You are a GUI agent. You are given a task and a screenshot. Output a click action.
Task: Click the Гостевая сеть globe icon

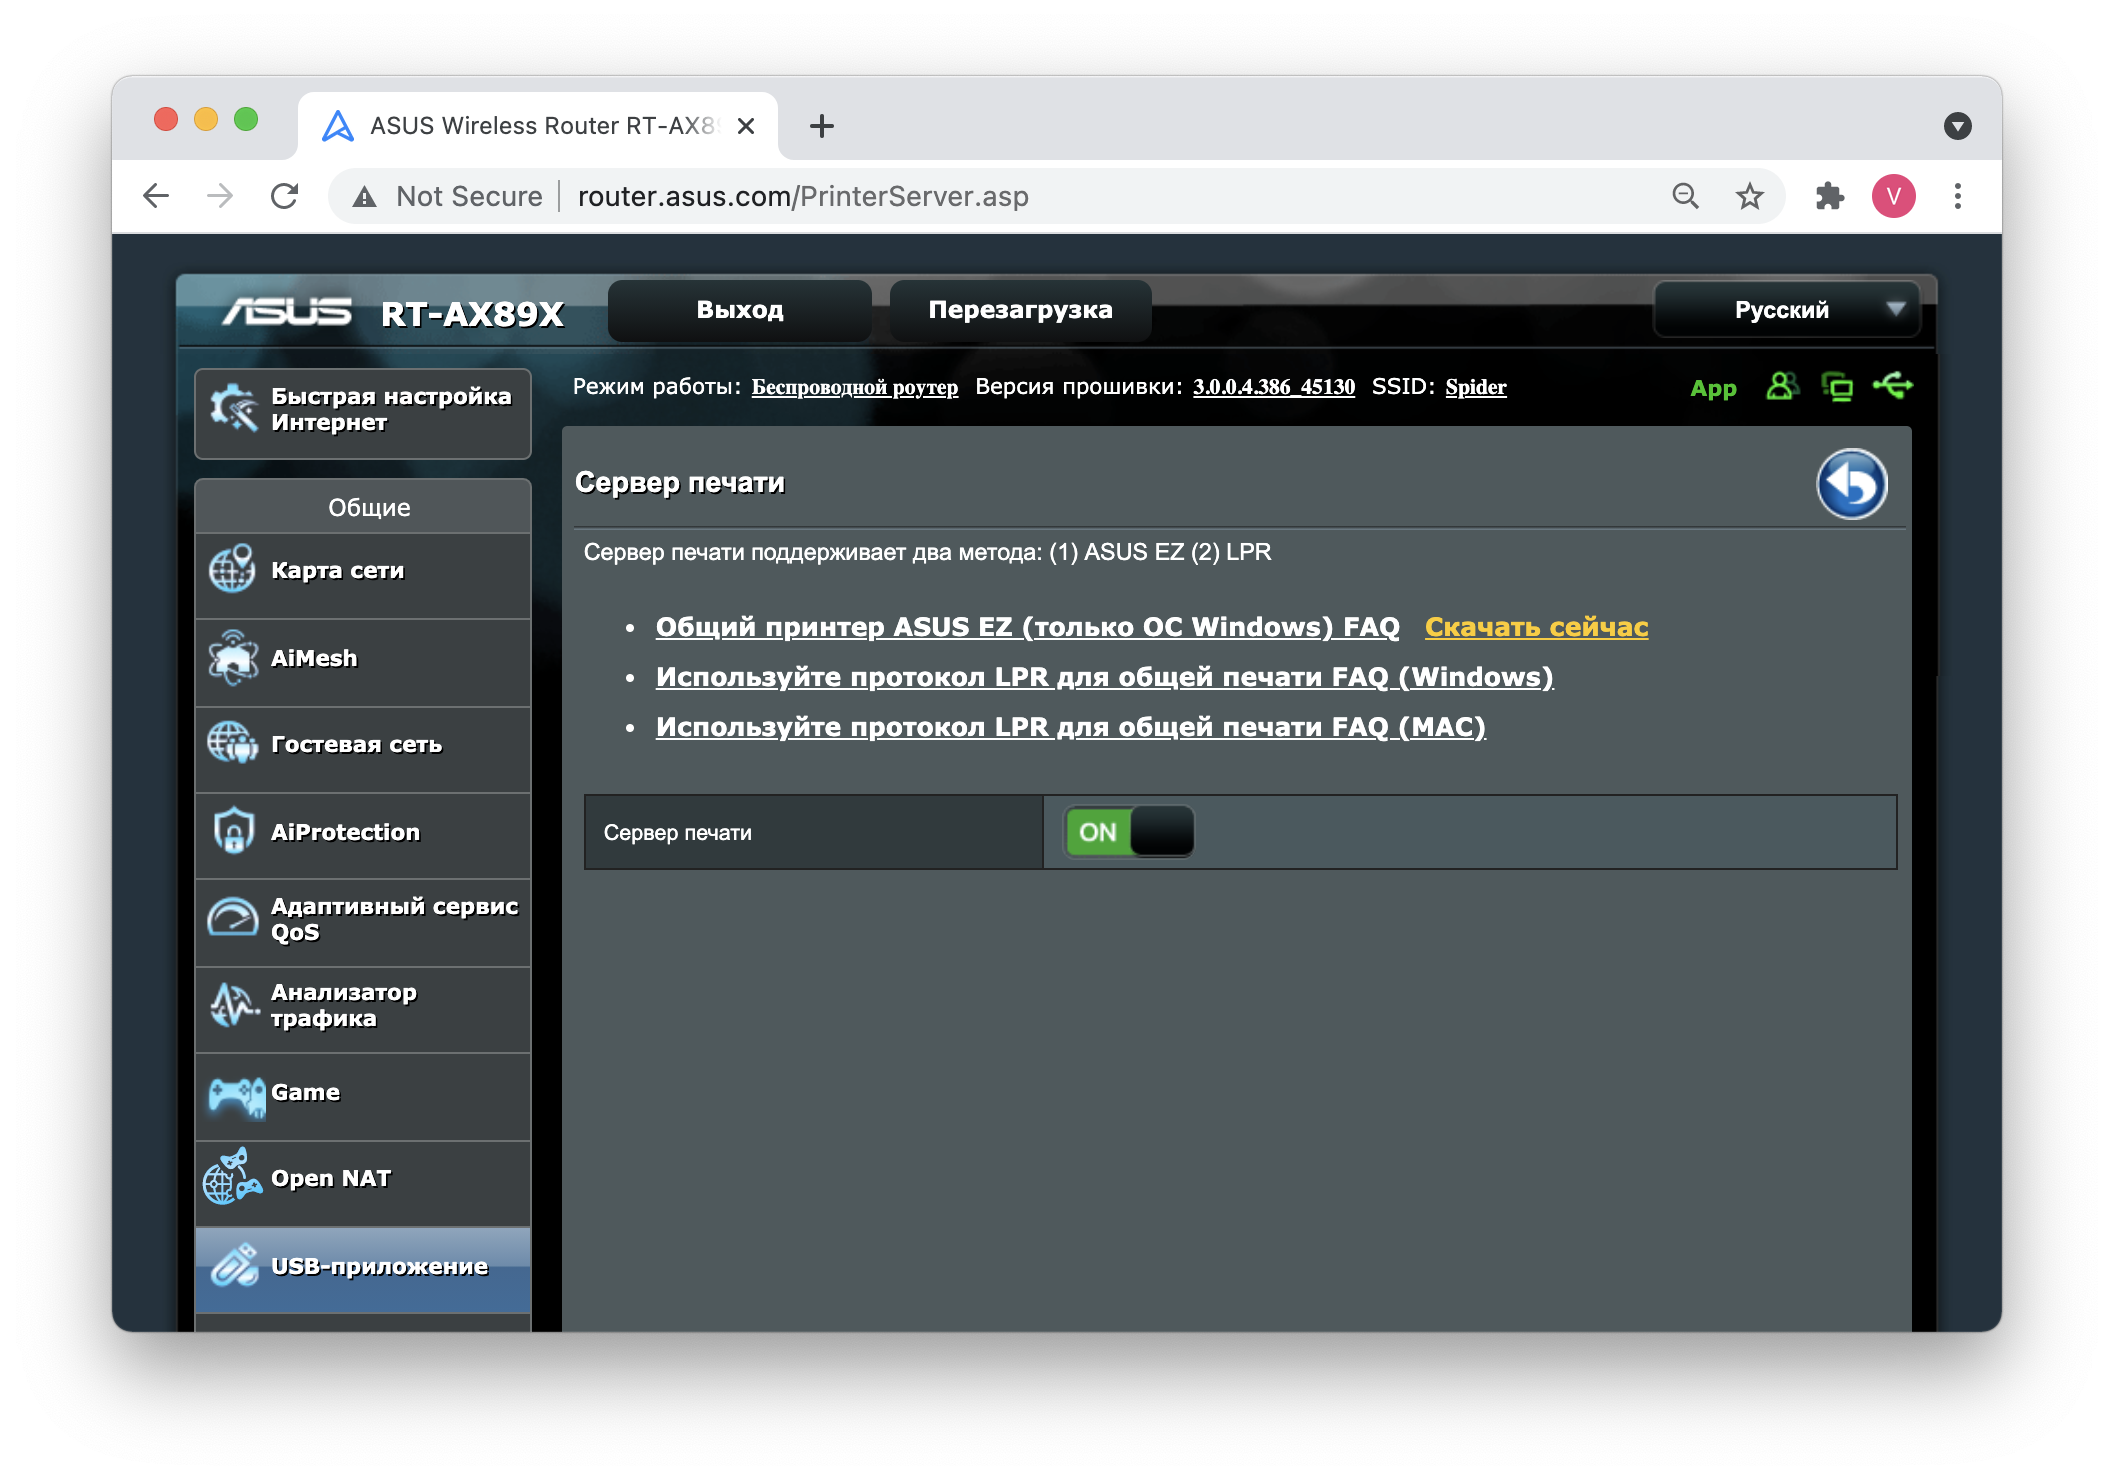[x=232, y=744]
